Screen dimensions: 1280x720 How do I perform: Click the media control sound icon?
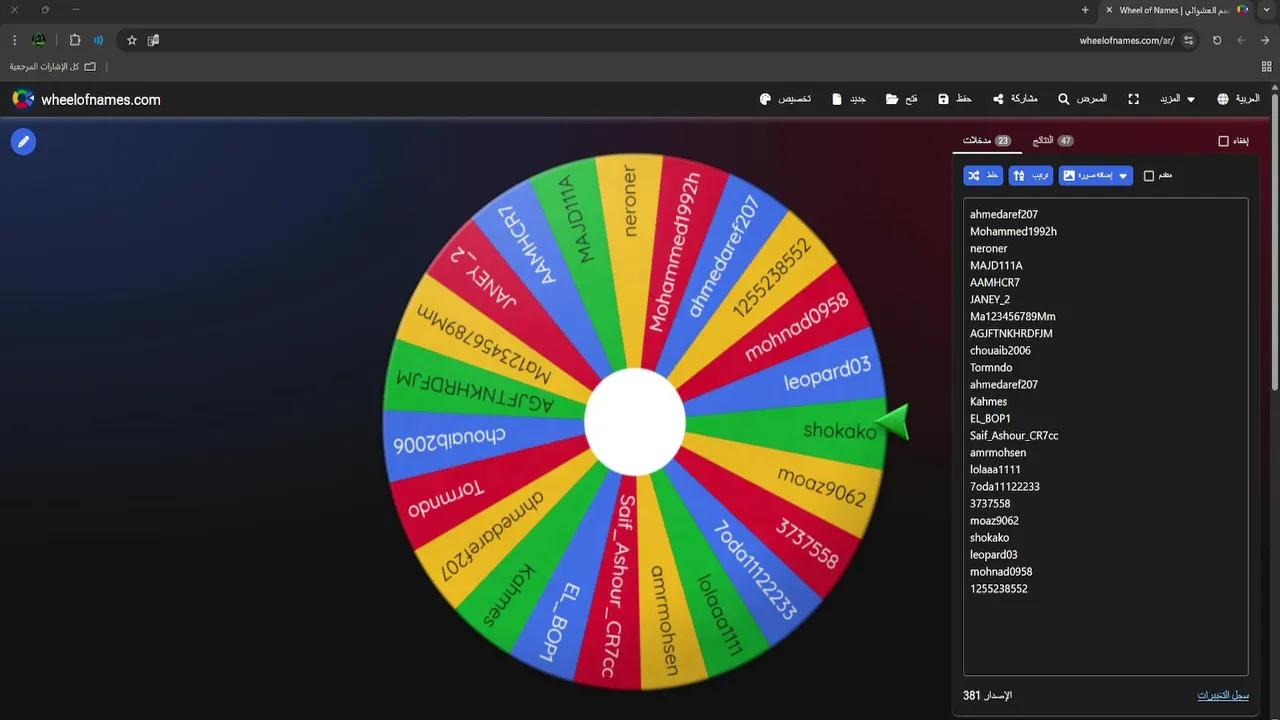point(98,40)
